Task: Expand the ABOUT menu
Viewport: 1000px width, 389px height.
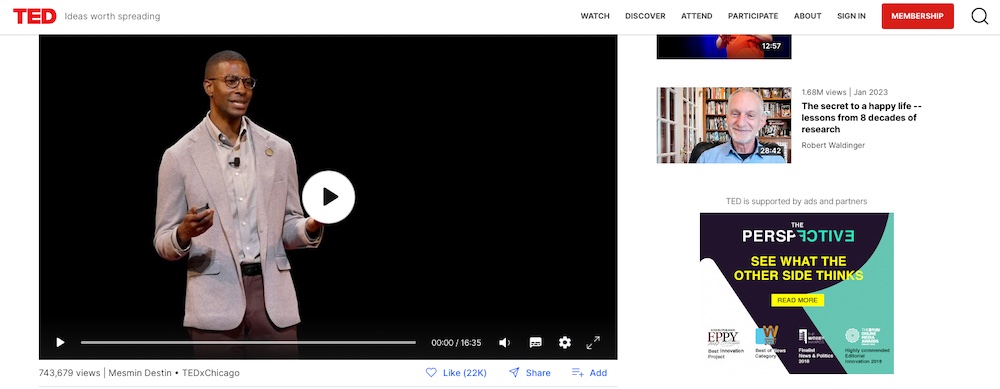Action: pyautogui.click(x=807, y=16)
